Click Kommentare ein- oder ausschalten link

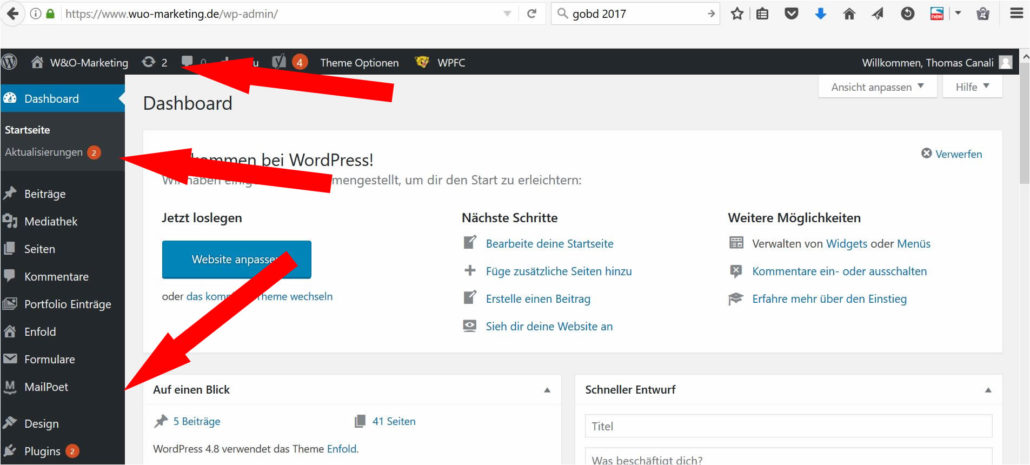(840, 271)
